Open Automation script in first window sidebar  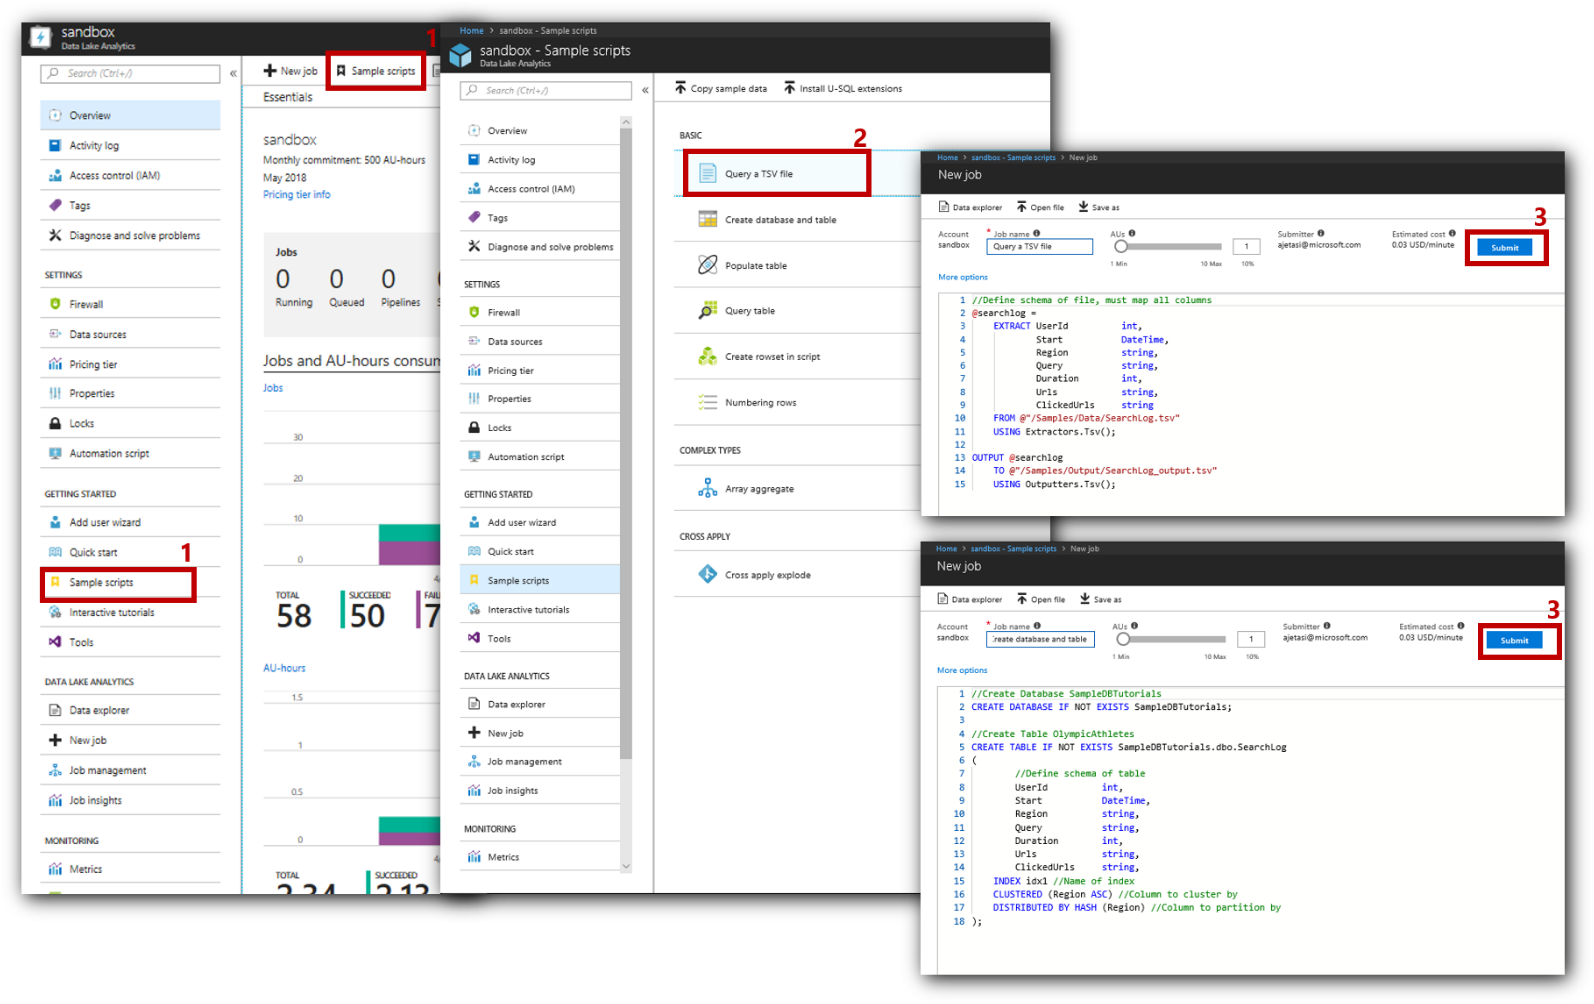click(x=130, y=454)
